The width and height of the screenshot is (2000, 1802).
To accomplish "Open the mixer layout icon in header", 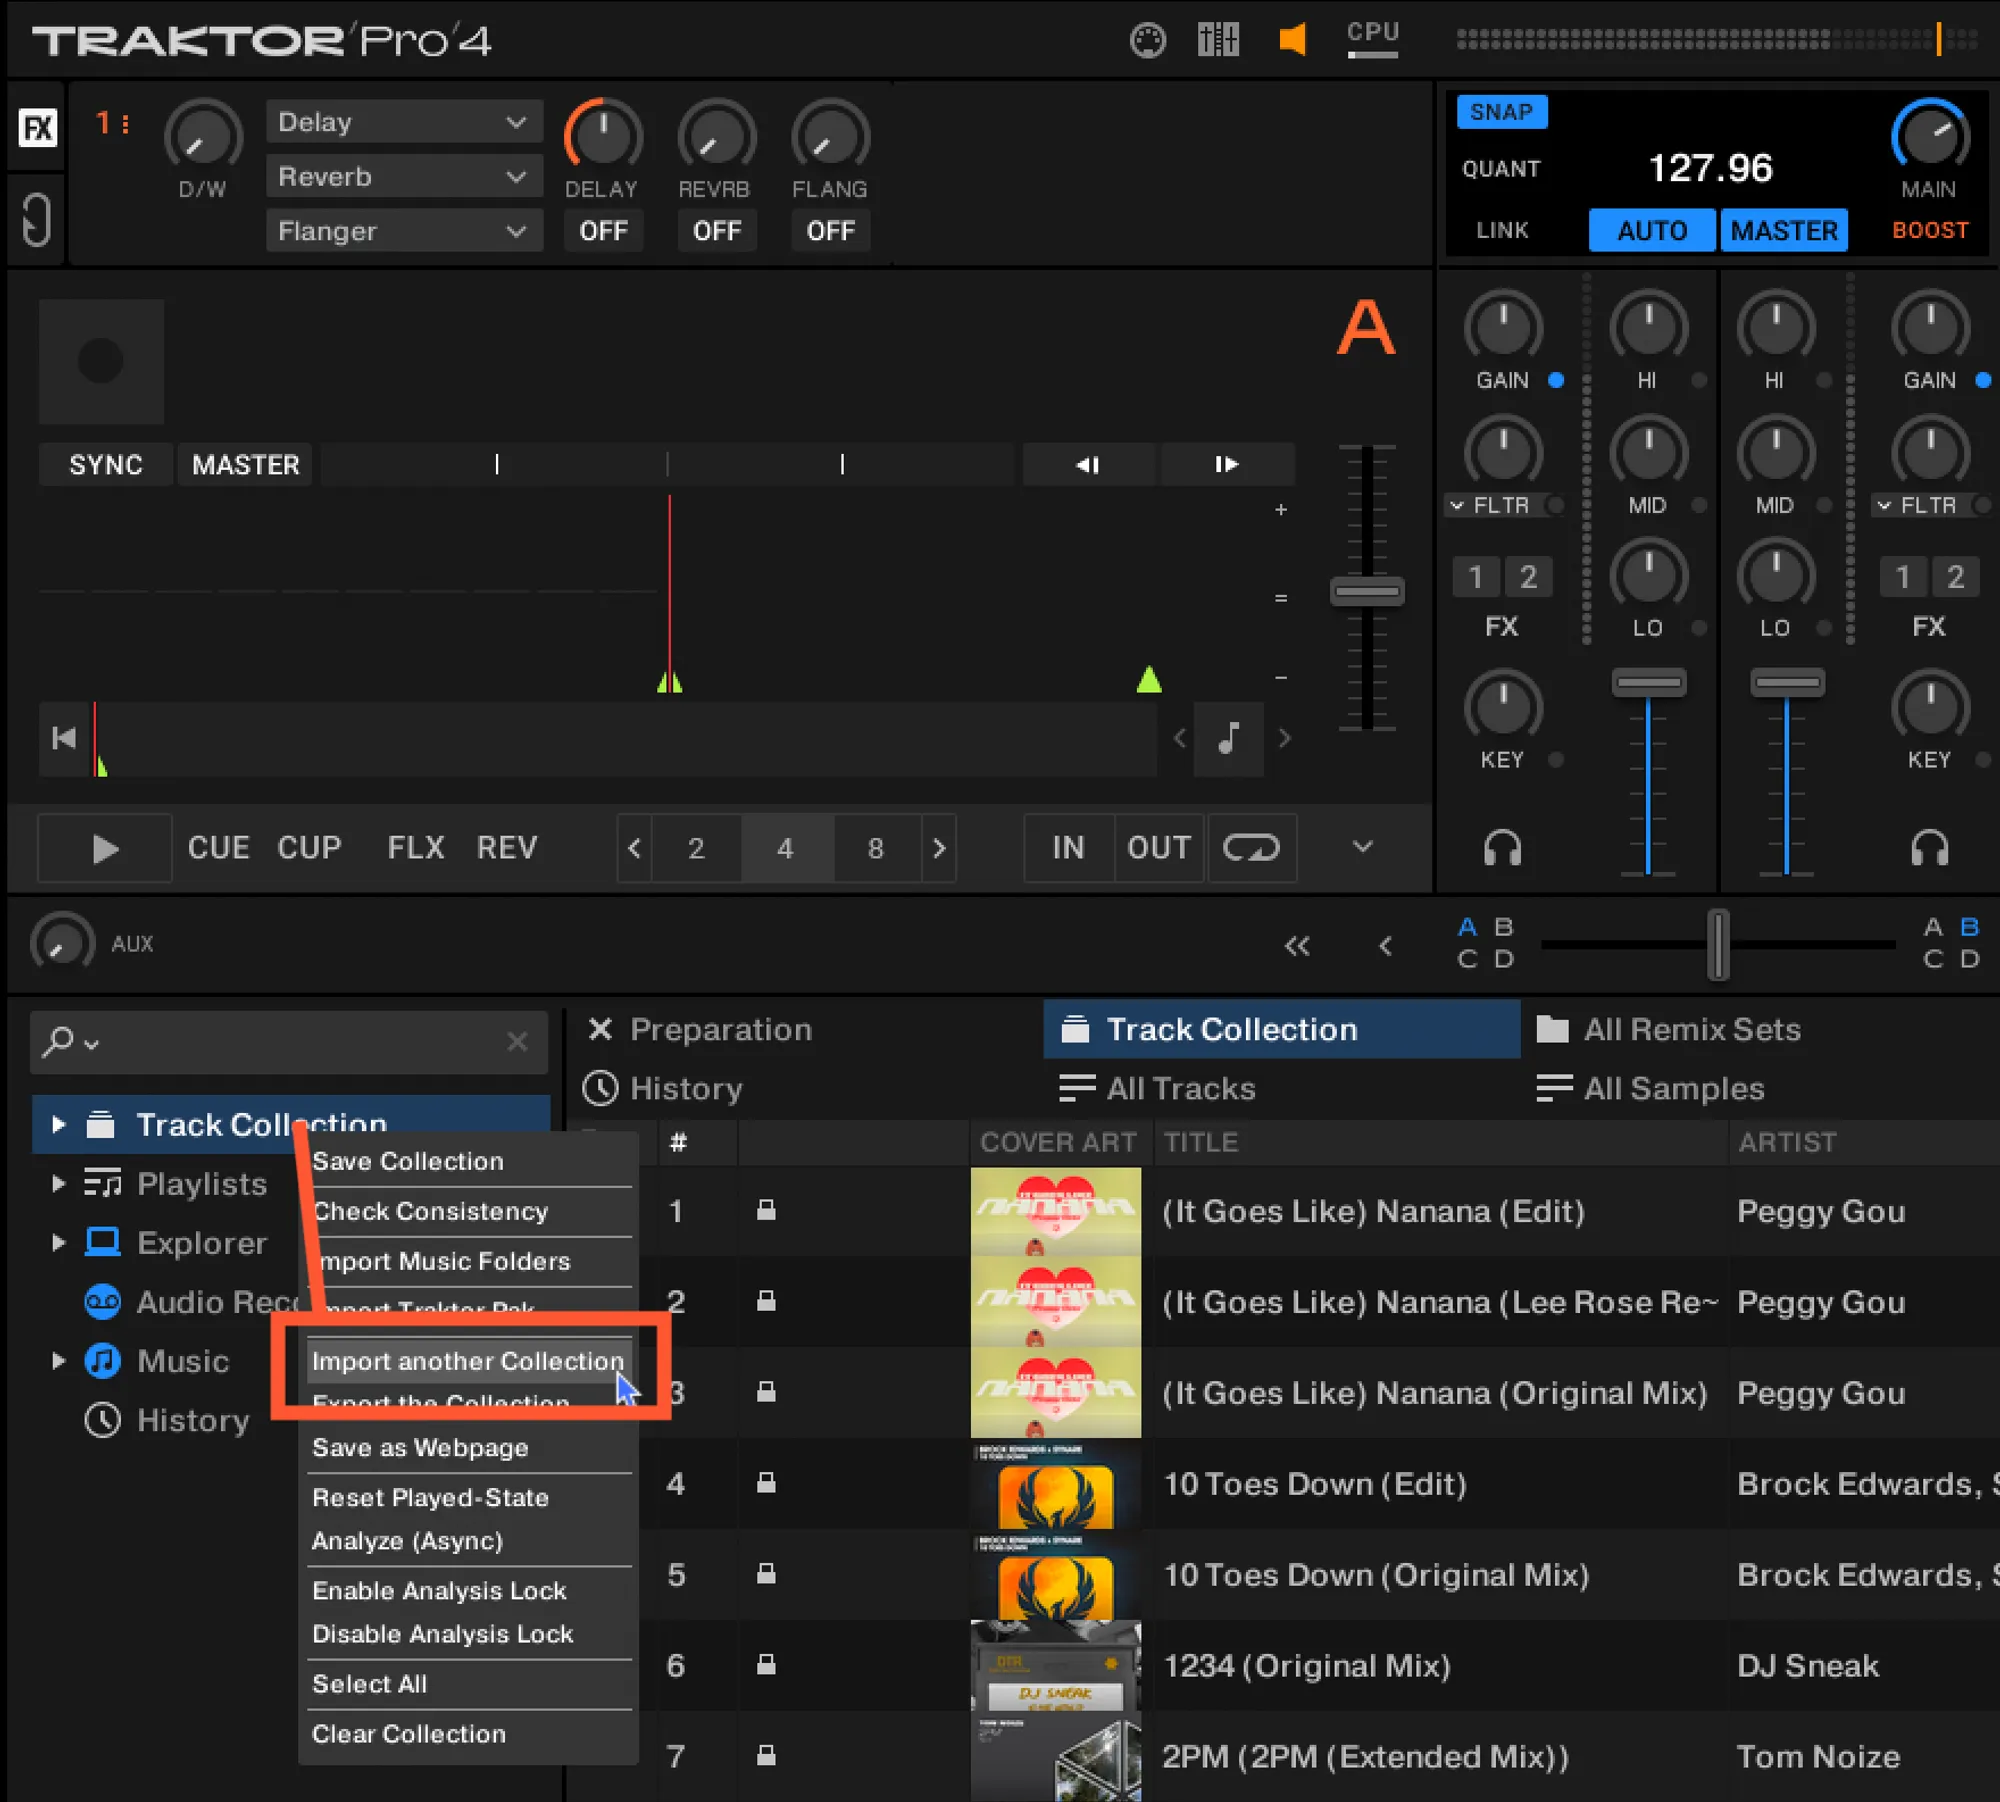I will click(1217, 40).
